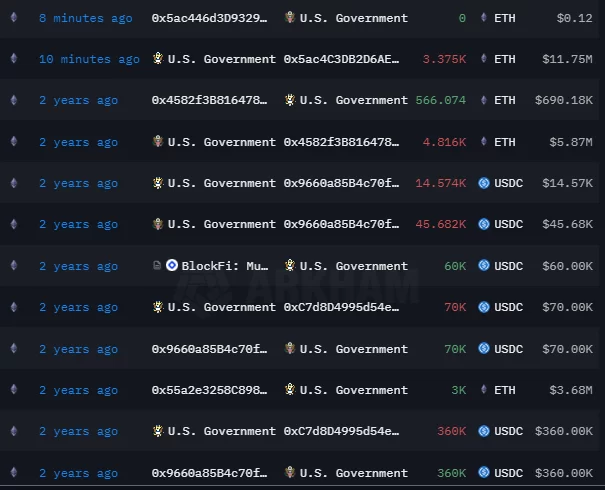Click the Ethereum chain icon in the 10 minutes ago row
This screenshot has width=605, height=490.
coord(13,59)
